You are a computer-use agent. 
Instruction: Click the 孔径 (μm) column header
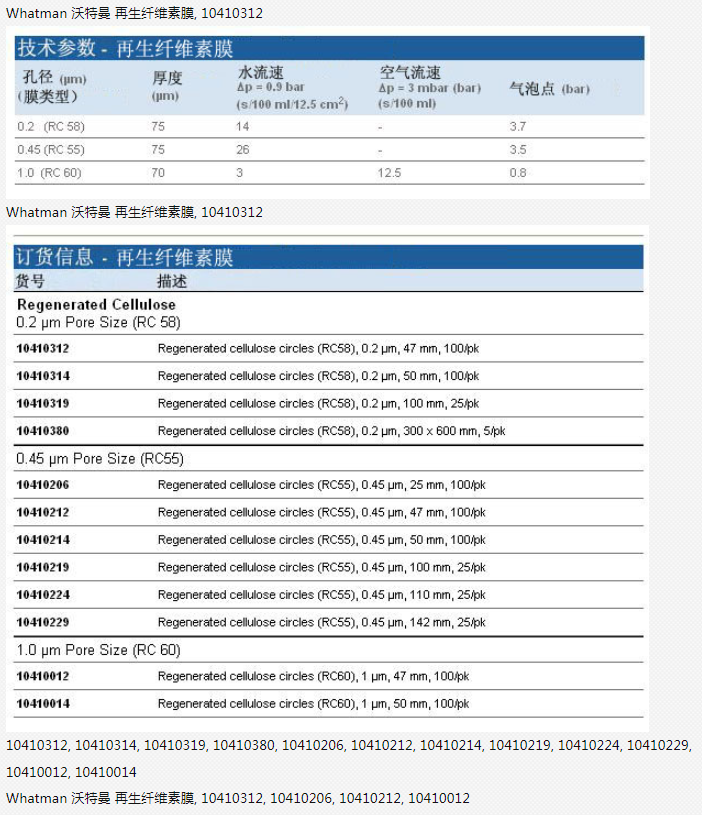click(x=52, y=87)
